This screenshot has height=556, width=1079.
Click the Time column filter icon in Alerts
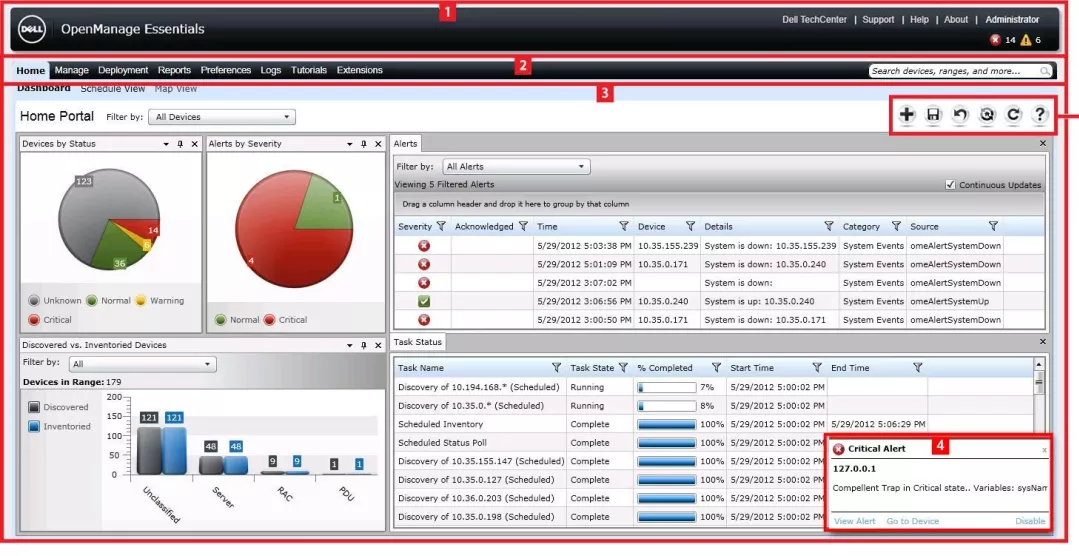(x=623, y=226)
